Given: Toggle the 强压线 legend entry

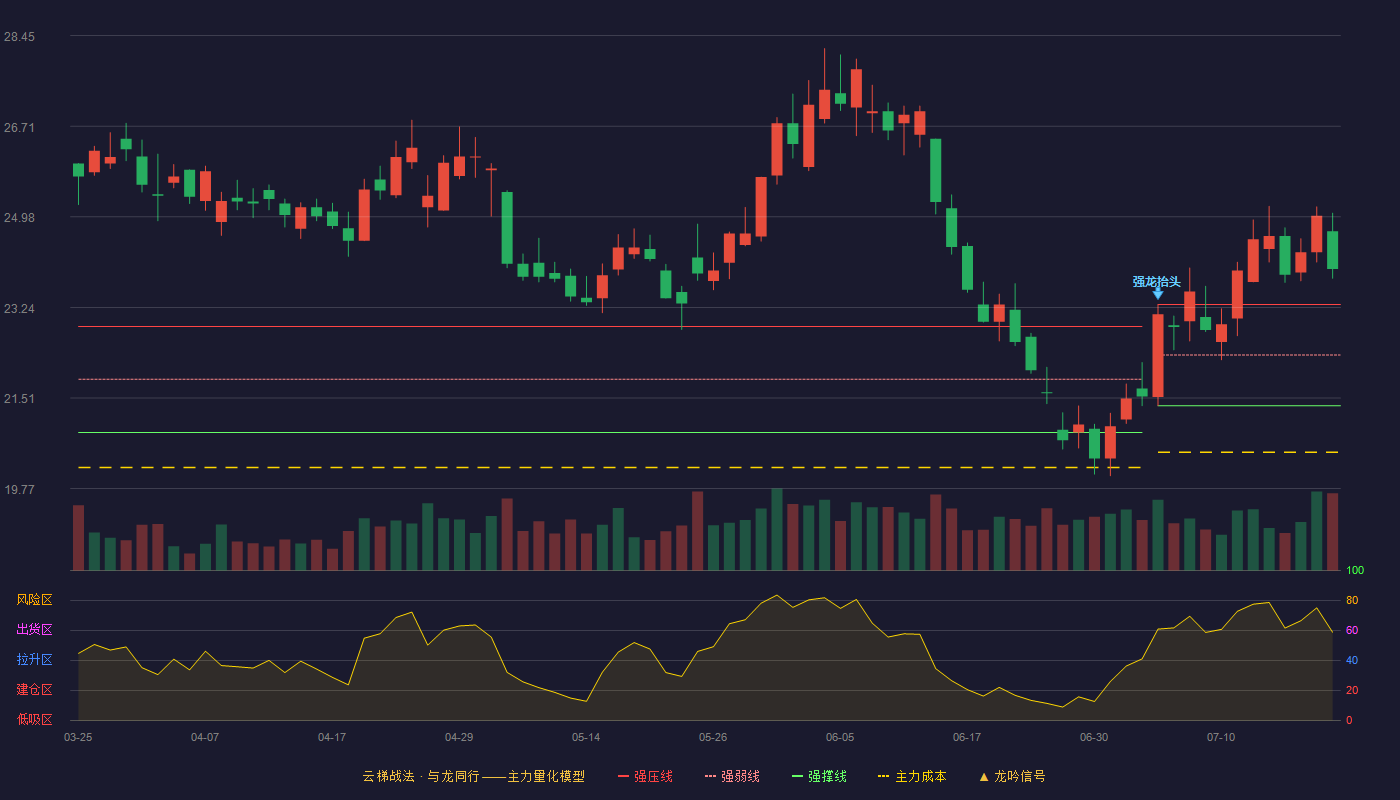Looking at the screenshot, I should pyautogui.click(x=645, y=776).
